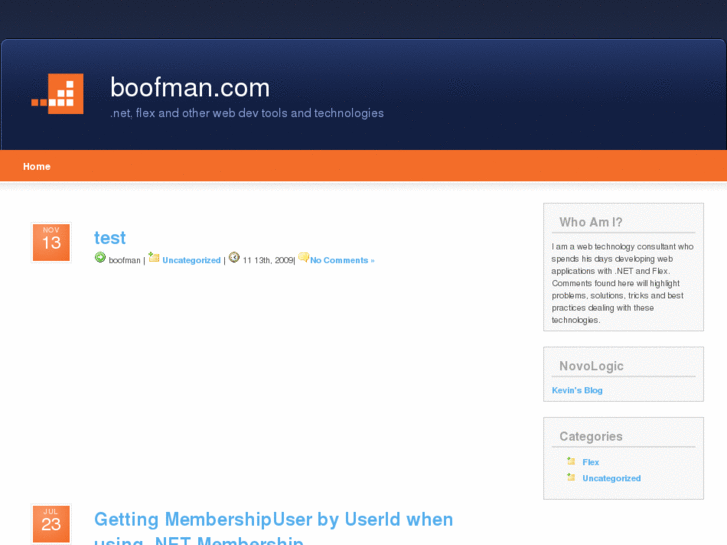Click the NovoLogic sidebar heading
Screen dimensions: 727x545
click(591, 366)
